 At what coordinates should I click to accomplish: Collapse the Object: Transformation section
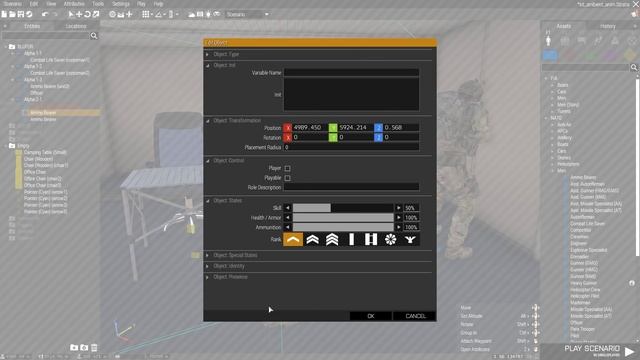pyautogui.click(x=207, y=121)
